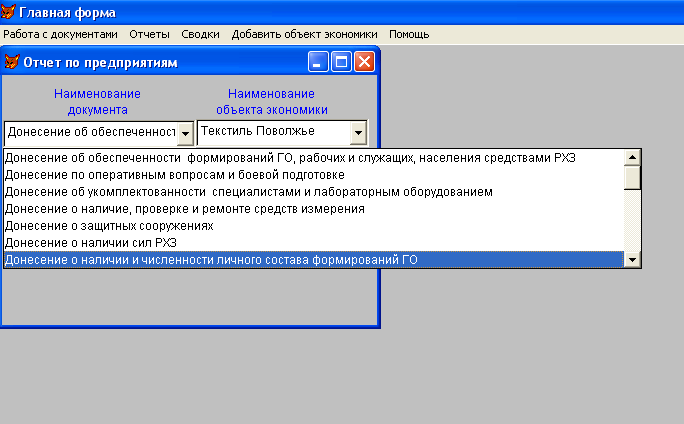
Task: Select 'Донесение по оперативным вопросам и боевой подготовке'
Action: (x=175, y=175)
